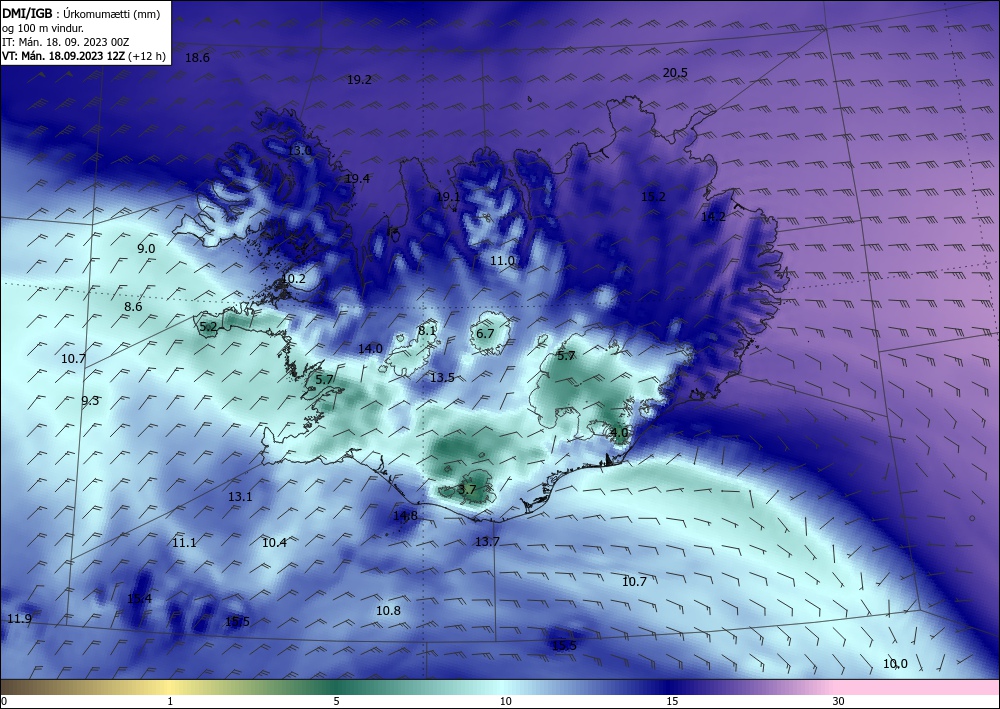Select the 'VT: Mán. 18.09.2023 12Z (+12 h)' line

84,56
